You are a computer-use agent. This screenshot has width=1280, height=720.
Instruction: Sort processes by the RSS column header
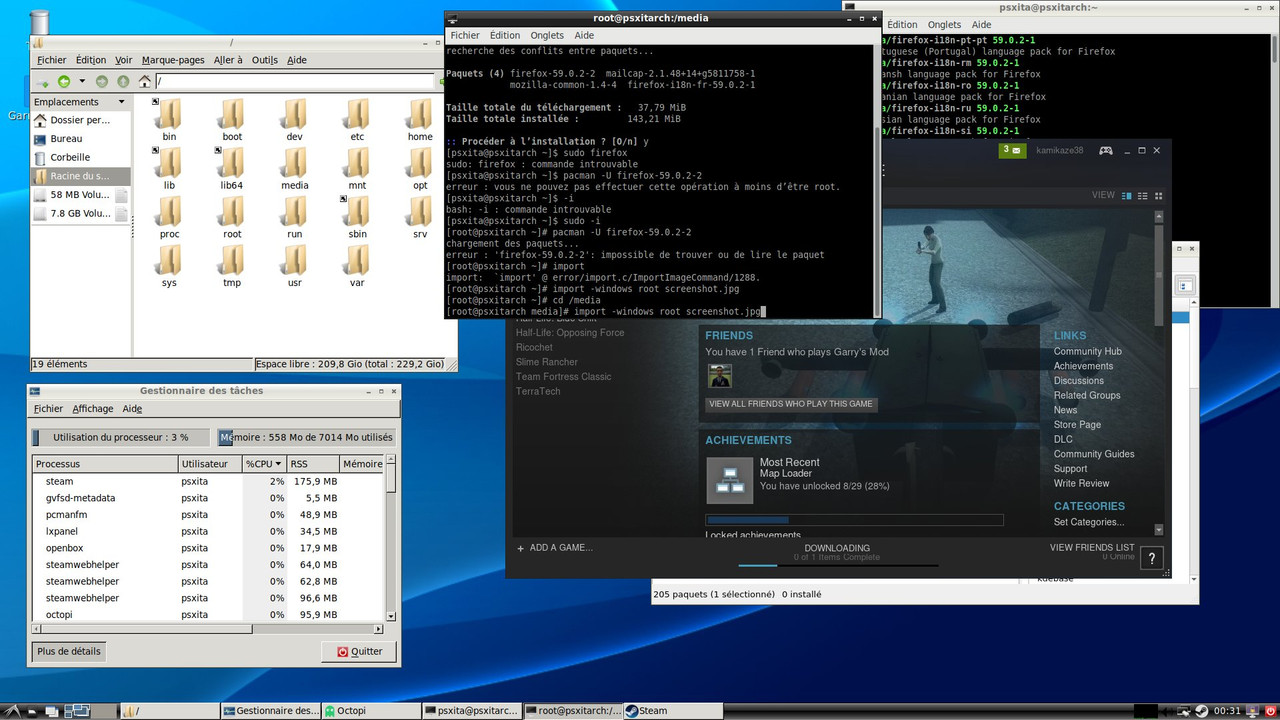click(x=312, y=464)
